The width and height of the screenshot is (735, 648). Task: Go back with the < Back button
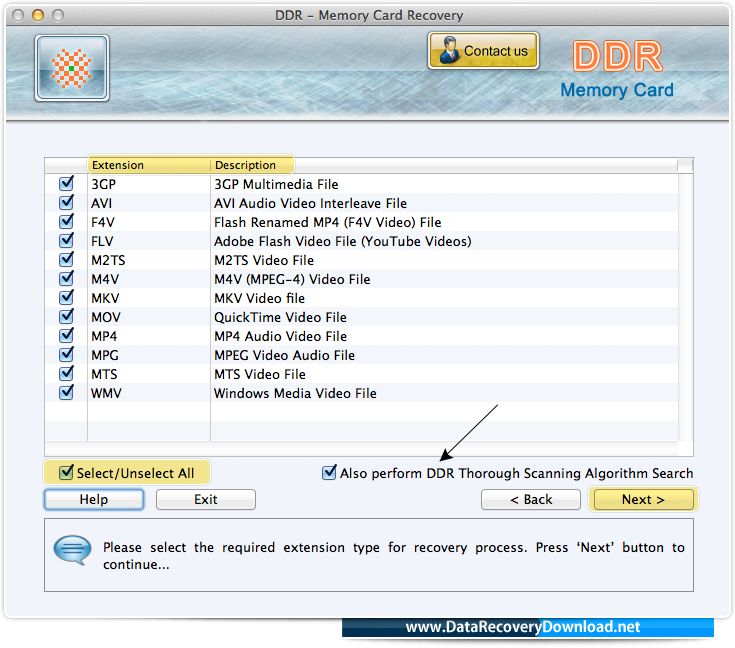tap(531, 499)
